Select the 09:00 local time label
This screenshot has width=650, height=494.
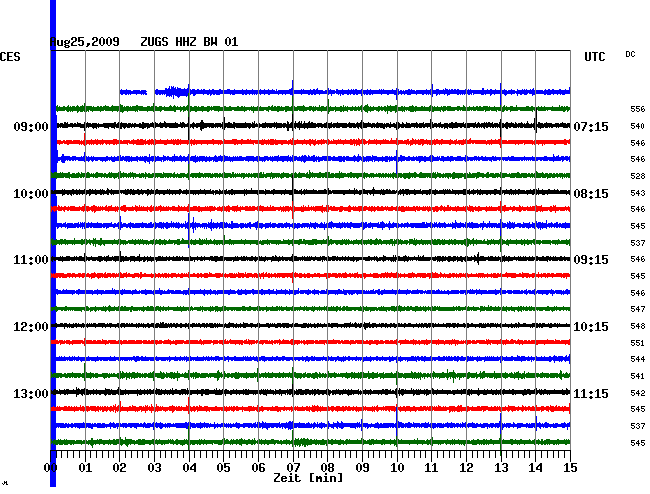tap(31, 127)
